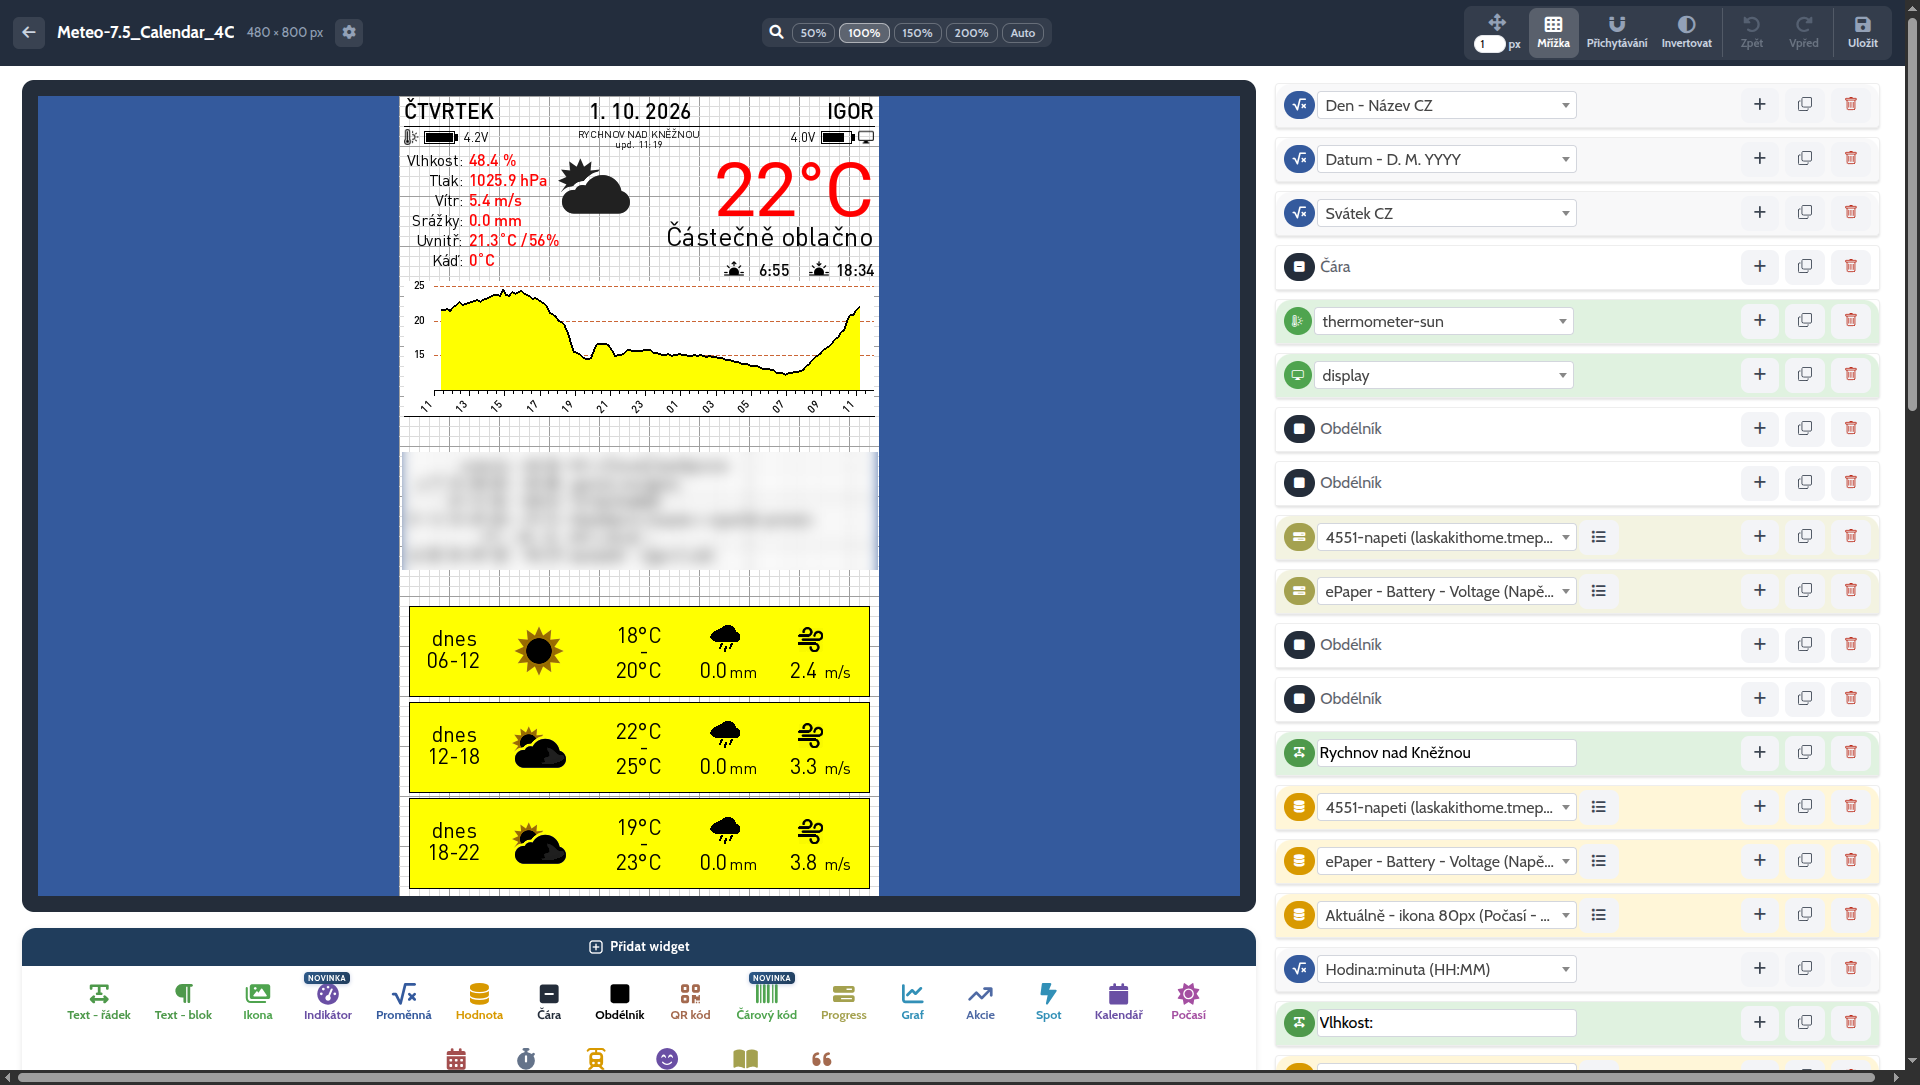
Task: Add a Počasí weather widget
Action: point(1188,1001)
